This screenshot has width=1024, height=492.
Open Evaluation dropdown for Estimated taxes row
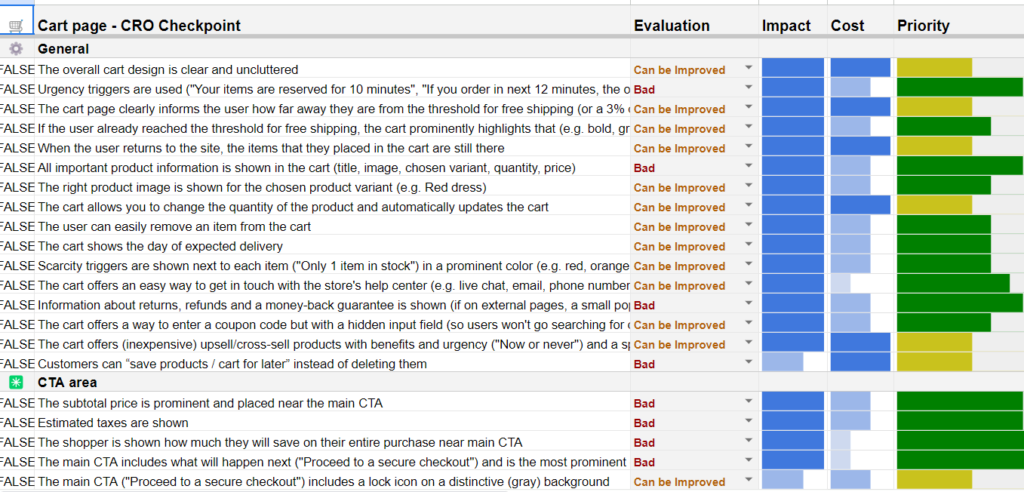748,423
